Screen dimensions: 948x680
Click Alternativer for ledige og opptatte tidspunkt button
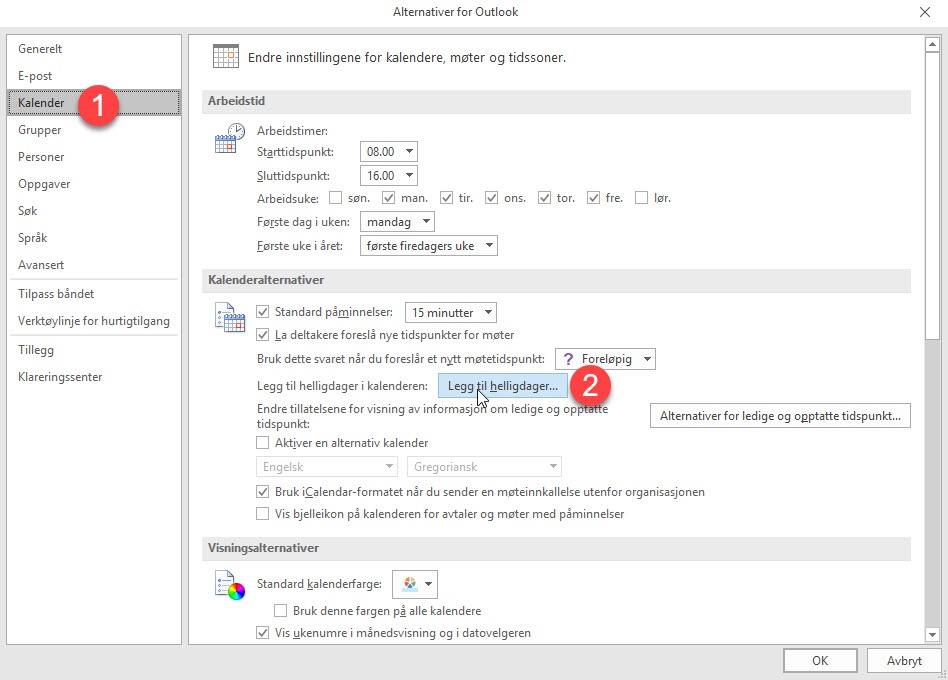tap(780, 416)
